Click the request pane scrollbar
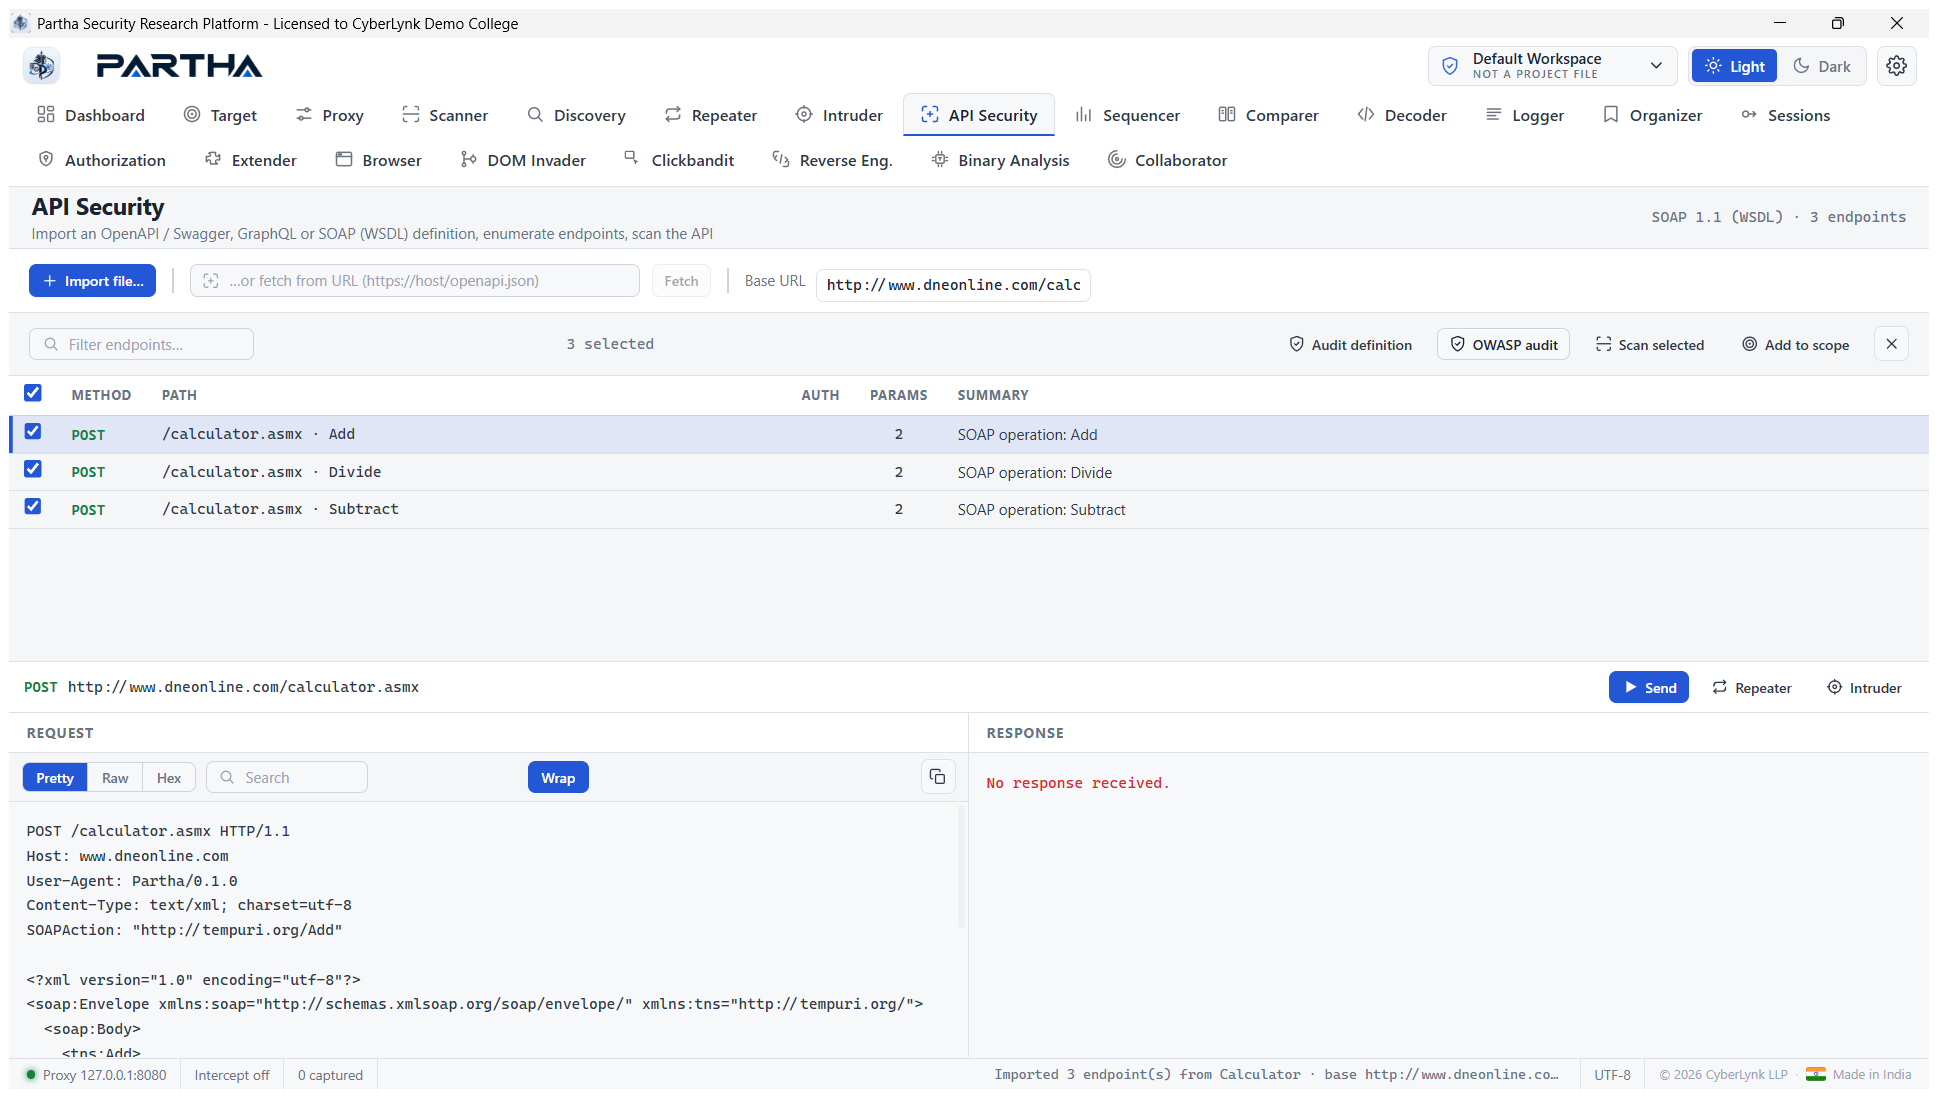Viewport: 1938px width, 1098px height. 961,867
